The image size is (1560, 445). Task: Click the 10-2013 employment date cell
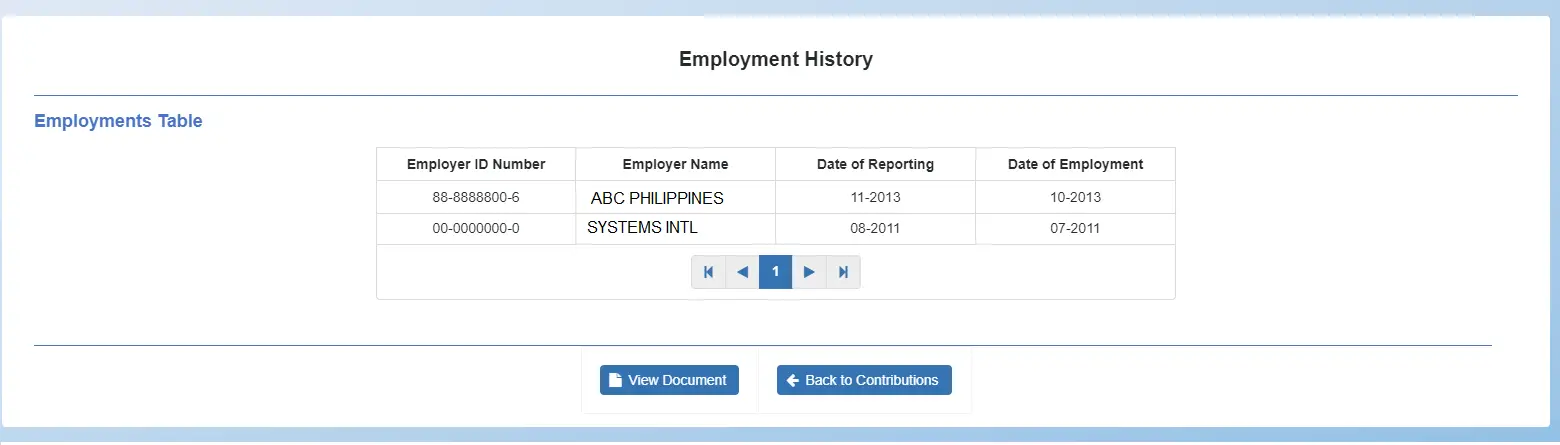(x=1075, y=198)
